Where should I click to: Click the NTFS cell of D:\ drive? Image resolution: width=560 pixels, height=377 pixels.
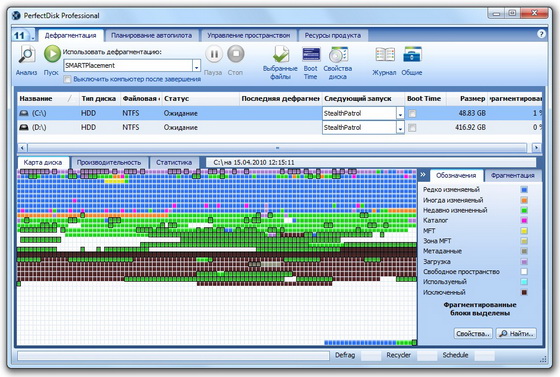[x=131, y=127]
